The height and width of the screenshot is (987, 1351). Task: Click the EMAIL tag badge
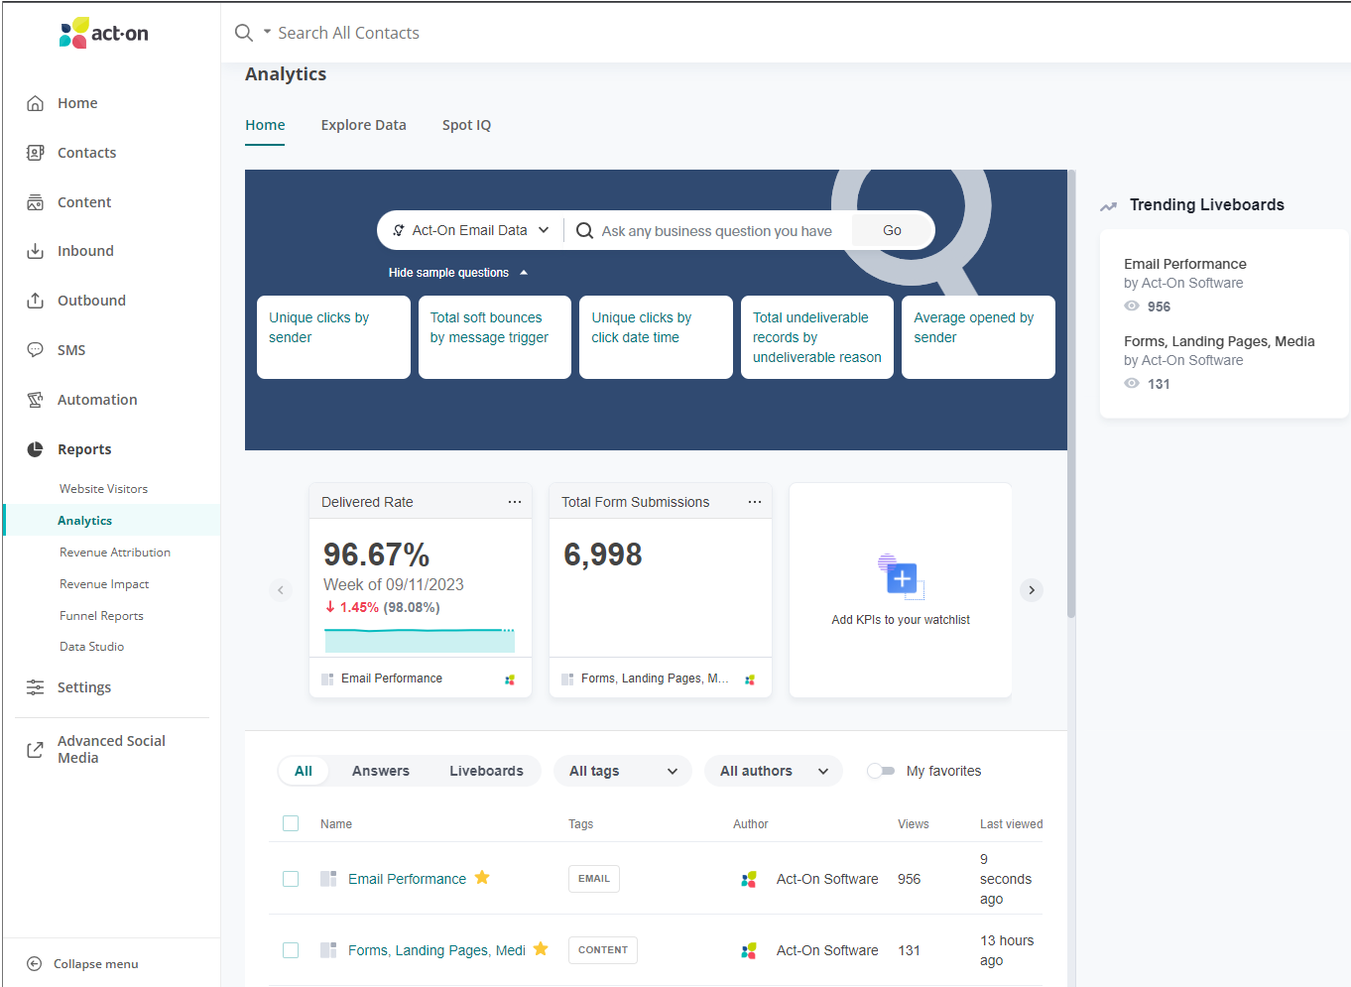[594, 878]
